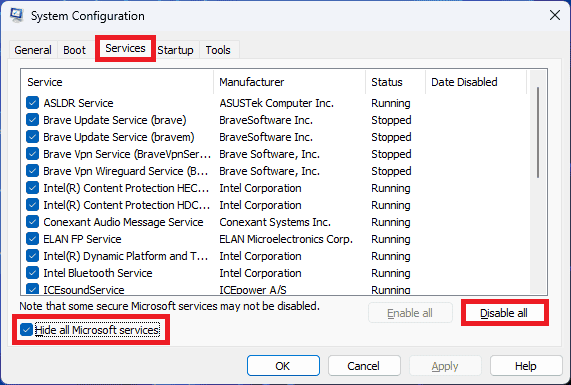Select the Services tab
This screenshot has width=571, height=385.
(x=125, y=48)
